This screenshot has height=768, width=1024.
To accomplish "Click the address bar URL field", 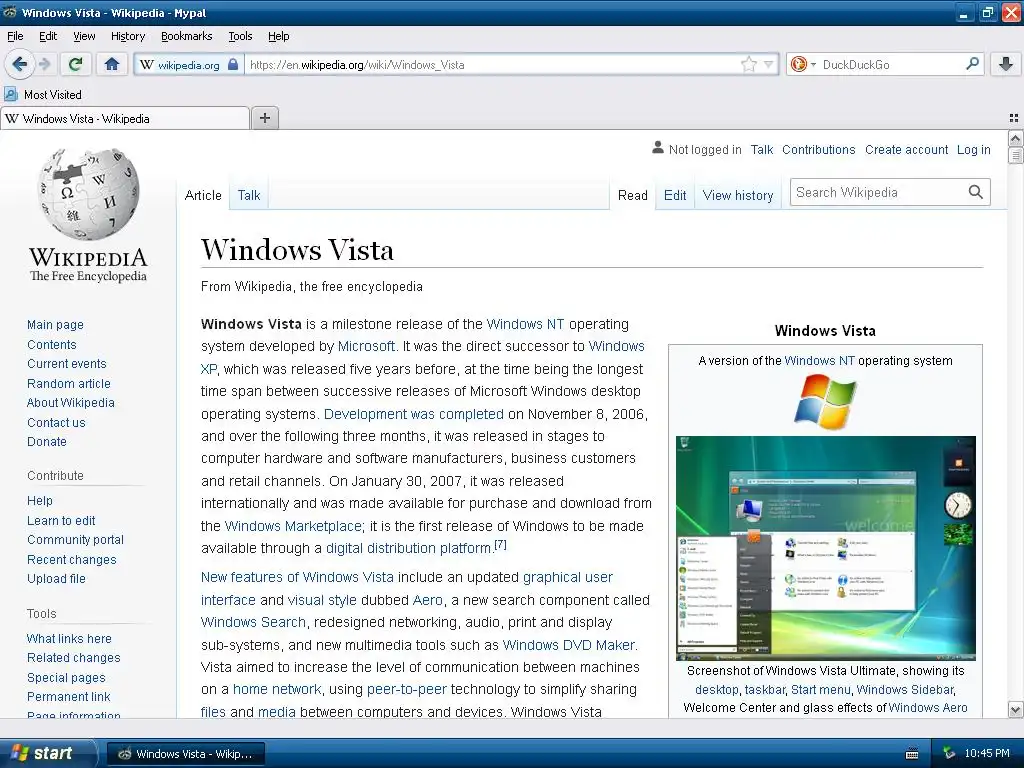I will [493, 65].
